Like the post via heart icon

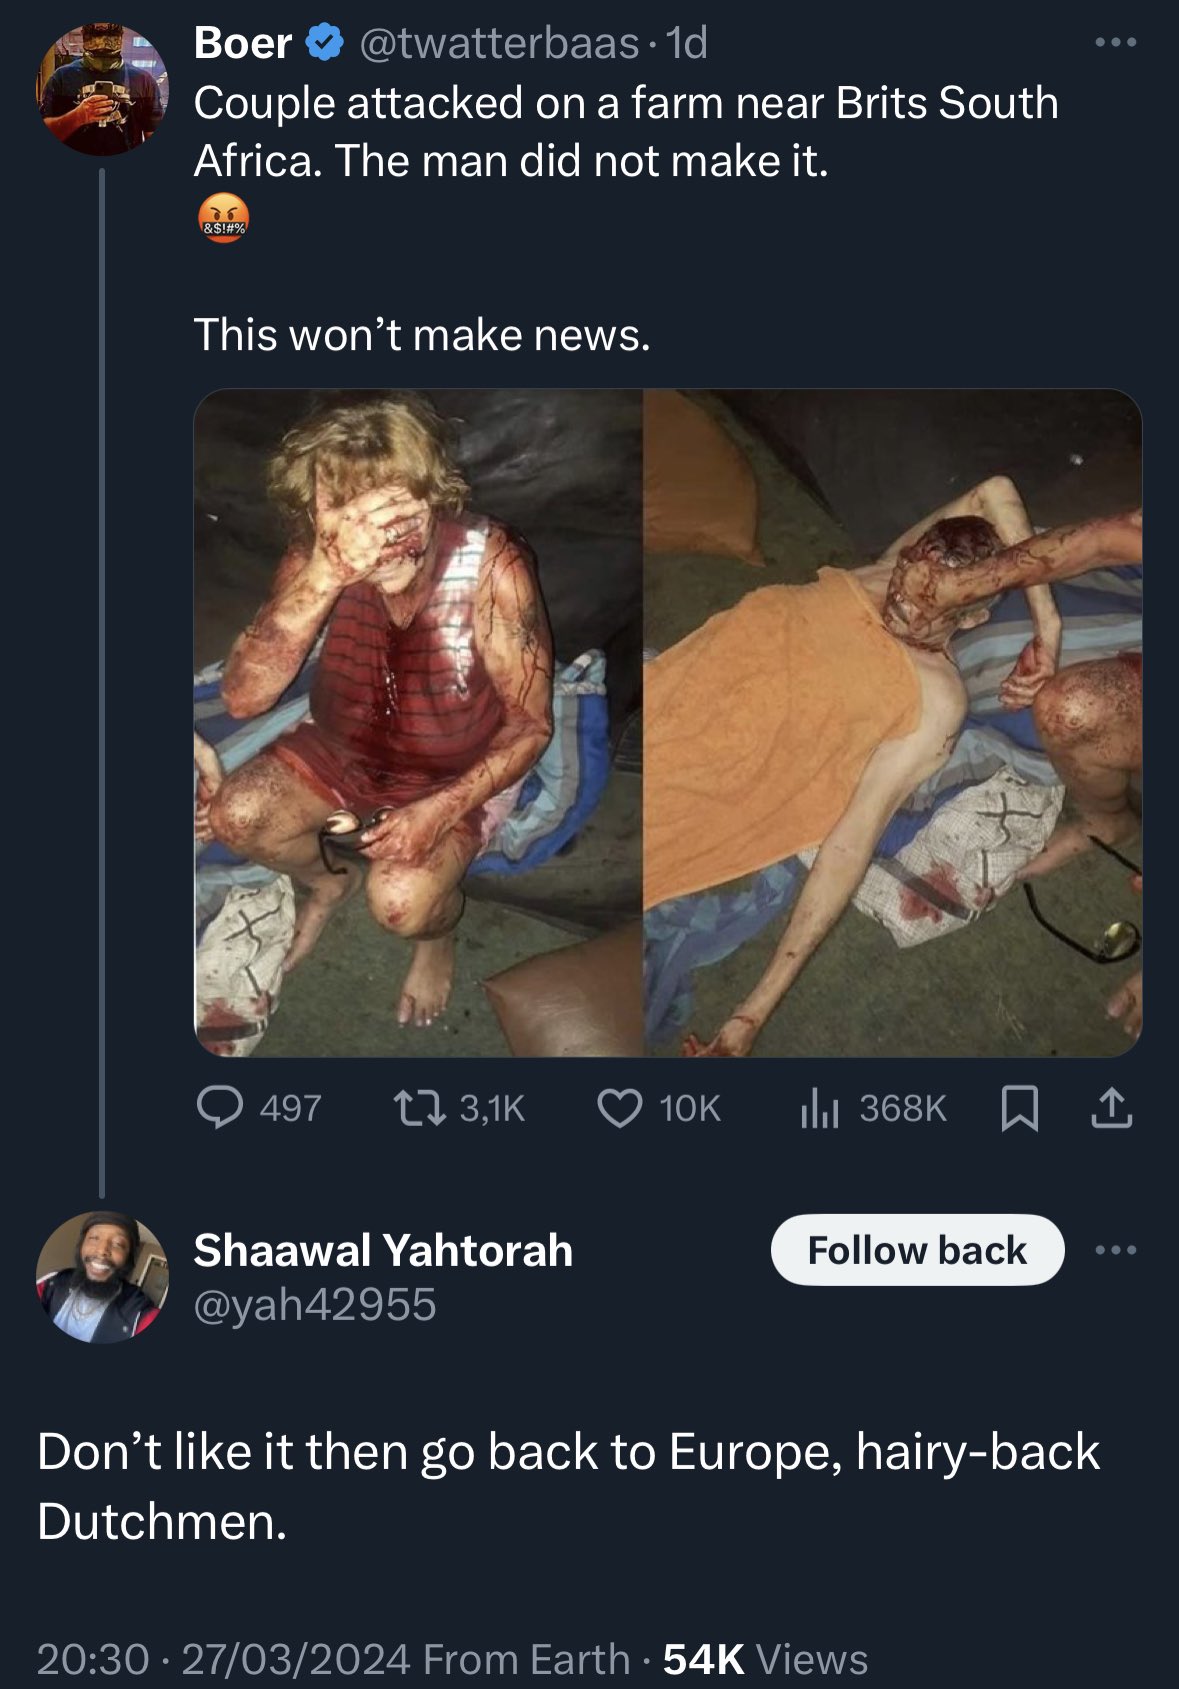[620, 1108]
